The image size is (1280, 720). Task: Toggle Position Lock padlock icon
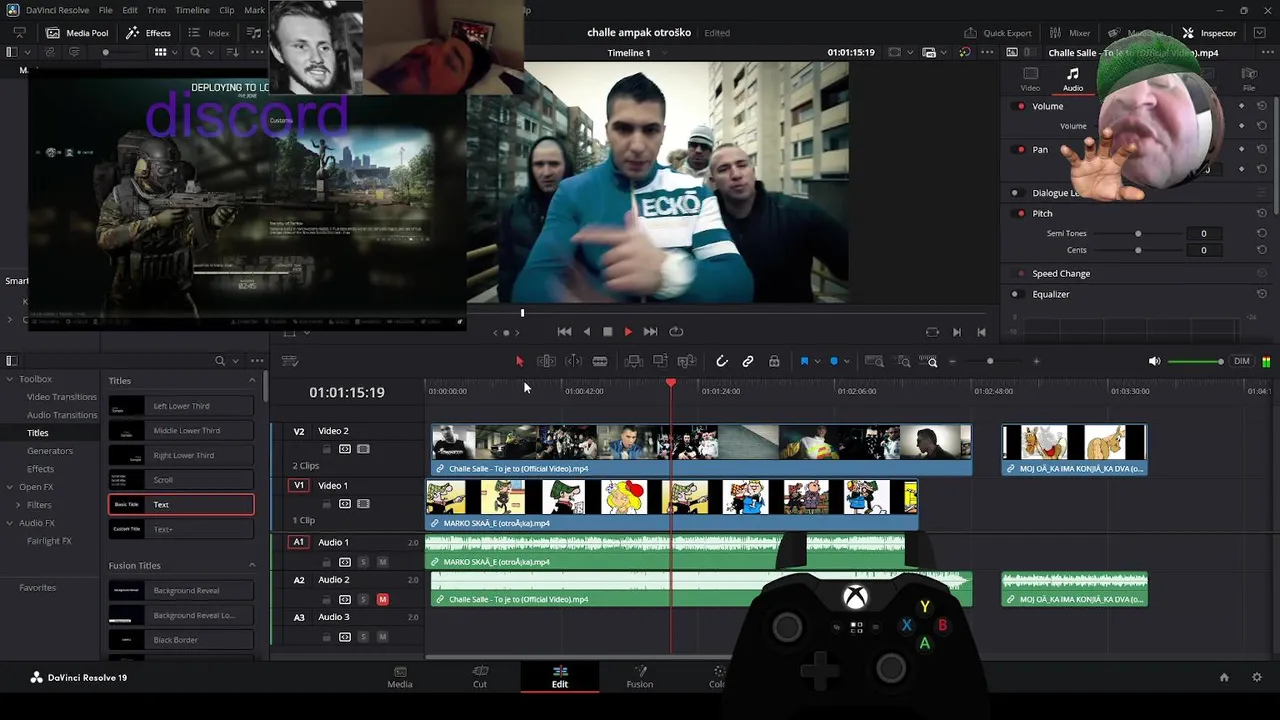pyautogui.click(x=774, y=361)
